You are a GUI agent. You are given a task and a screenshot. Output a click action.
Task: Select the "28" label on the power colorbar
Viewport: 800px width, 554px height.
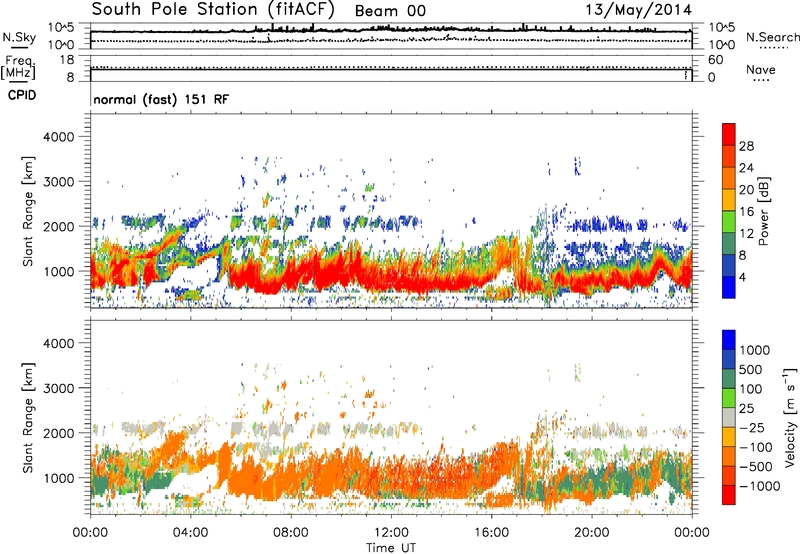click(x=746, y=146)
